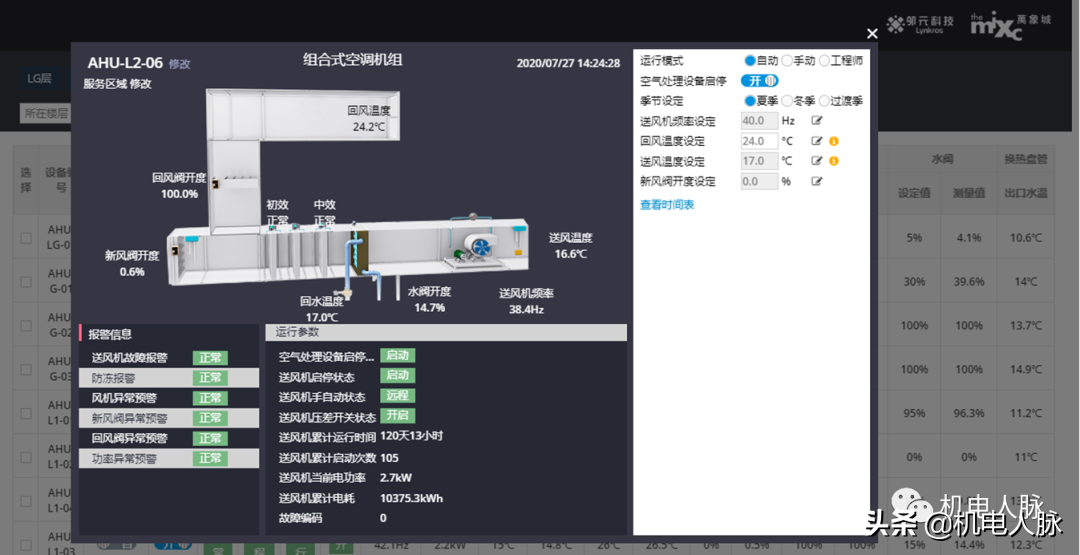The height and width of the screenshot is (555, 1080).
Task: Click 回风温度设定 input field
Action: click(759, 140)
